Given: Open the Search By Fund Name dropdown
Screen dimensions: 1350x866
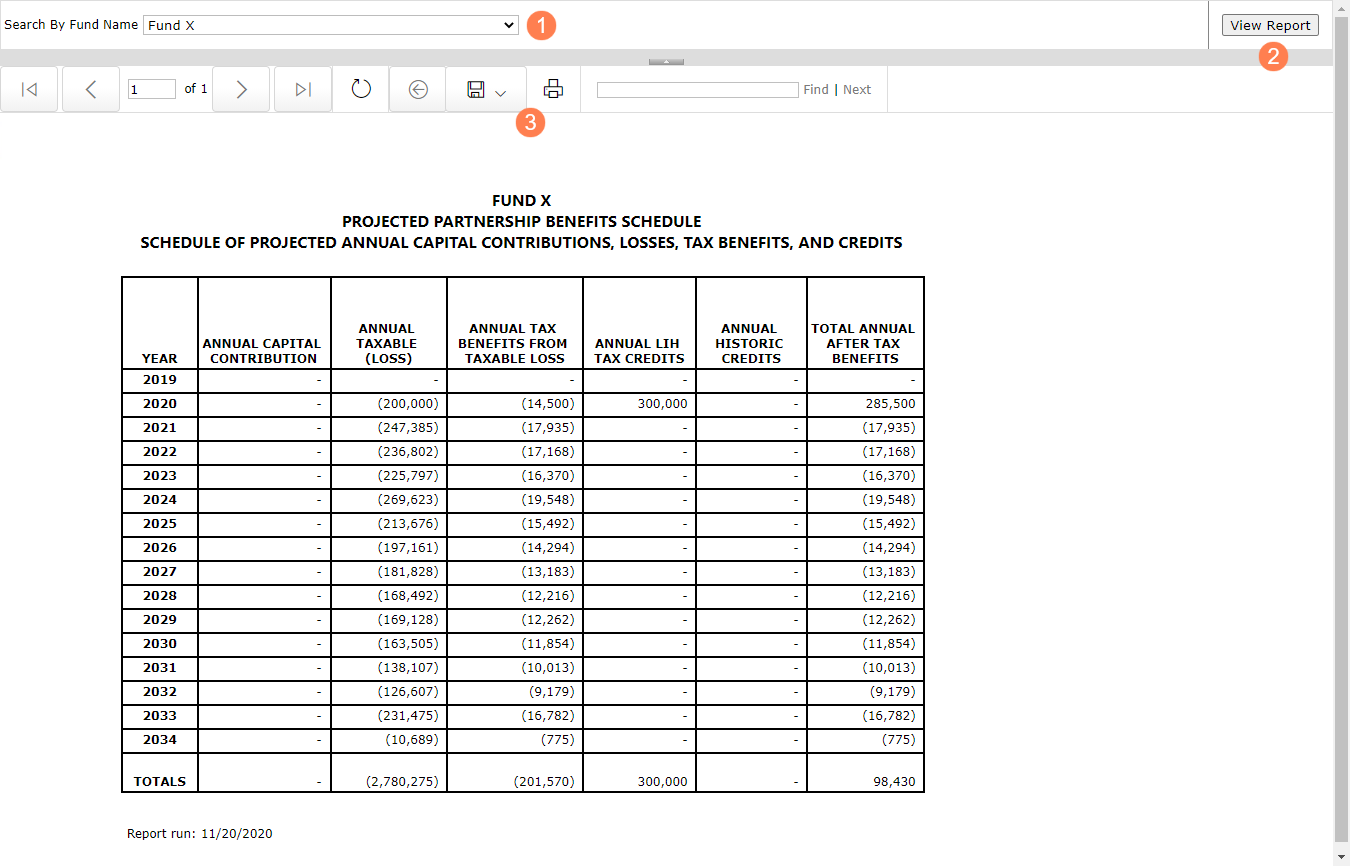Looking at the screenshot, I should click(x=331, y=25).
